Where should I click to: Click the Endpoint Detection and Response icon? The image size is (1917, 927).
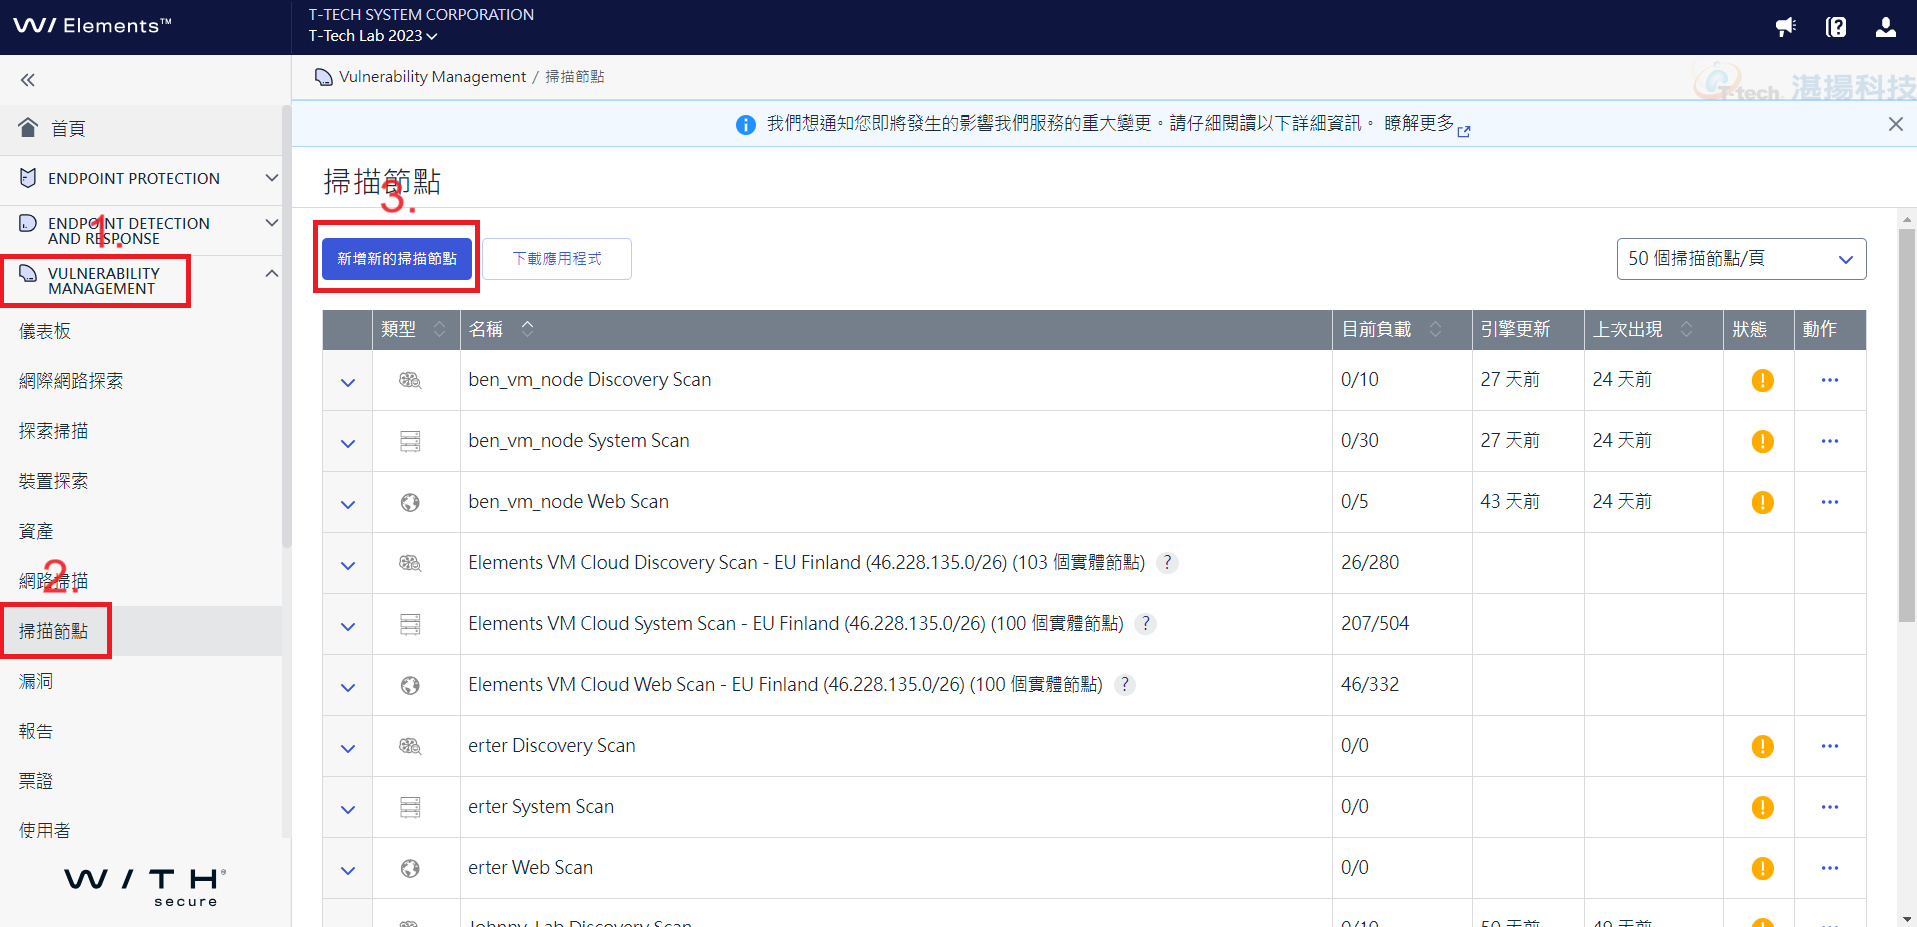pyautogui.click(x=28, y=223)
